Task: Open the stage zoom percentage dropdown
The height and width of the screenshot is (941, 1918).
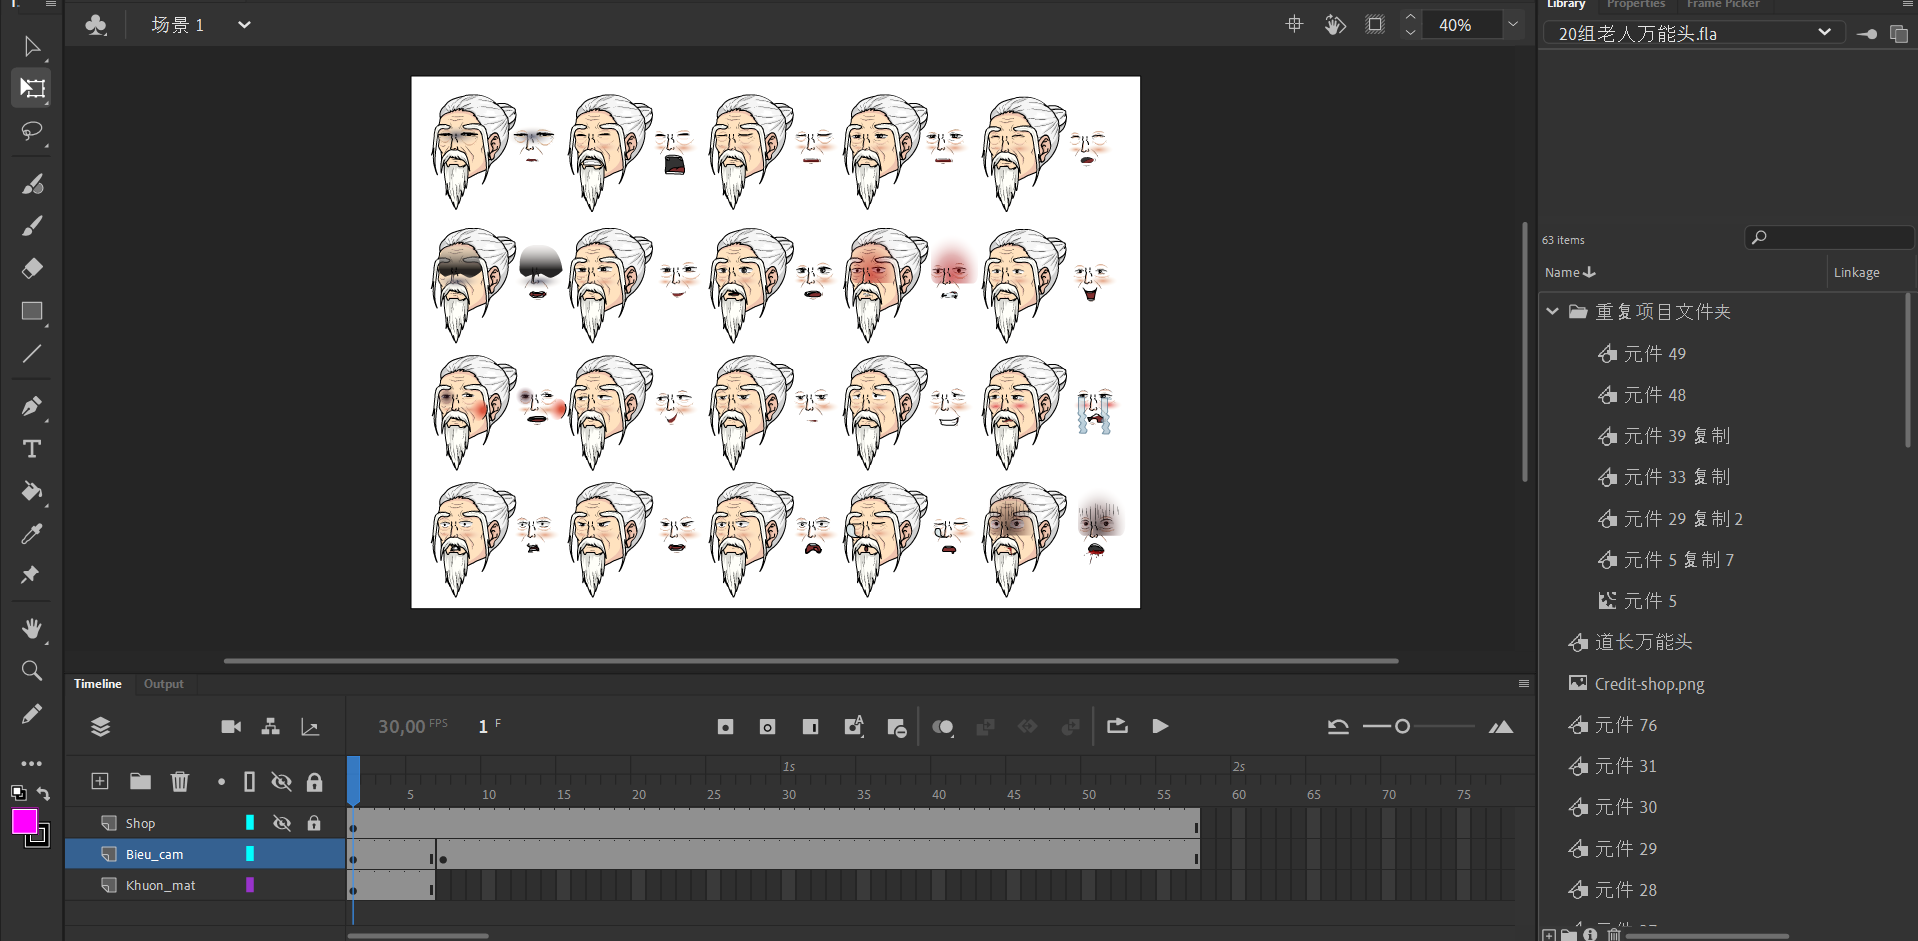Action: point(1513,25)
